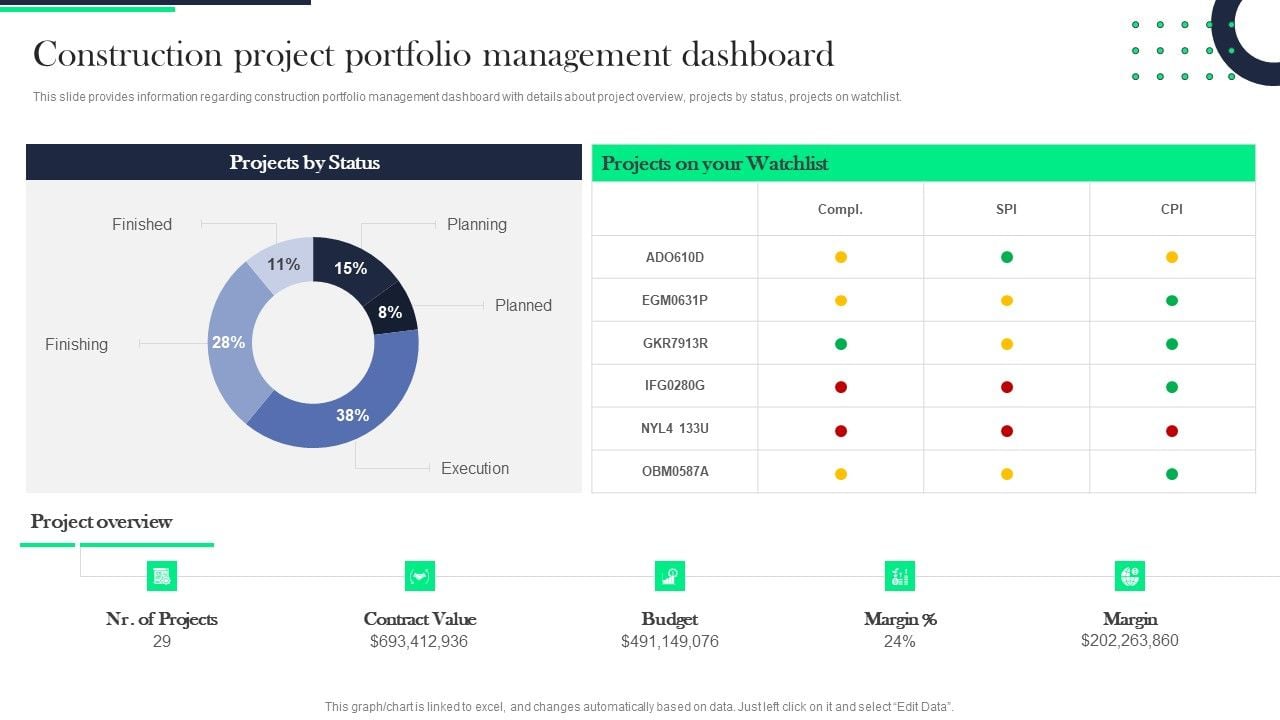Click the Contract Value icon
The width and height of the screenshot is (1280, 720).
(420, 576)
